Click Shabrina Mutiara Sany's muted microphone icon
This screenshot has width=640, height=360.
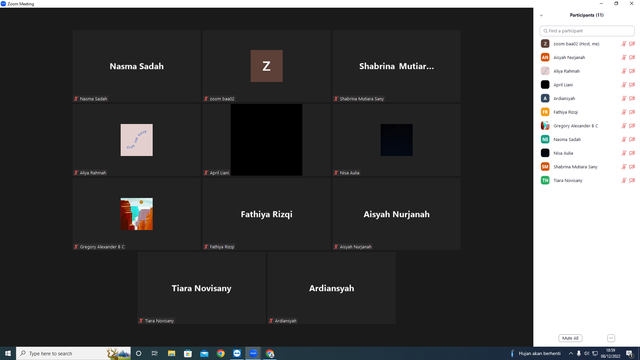(x=624, y=167)
